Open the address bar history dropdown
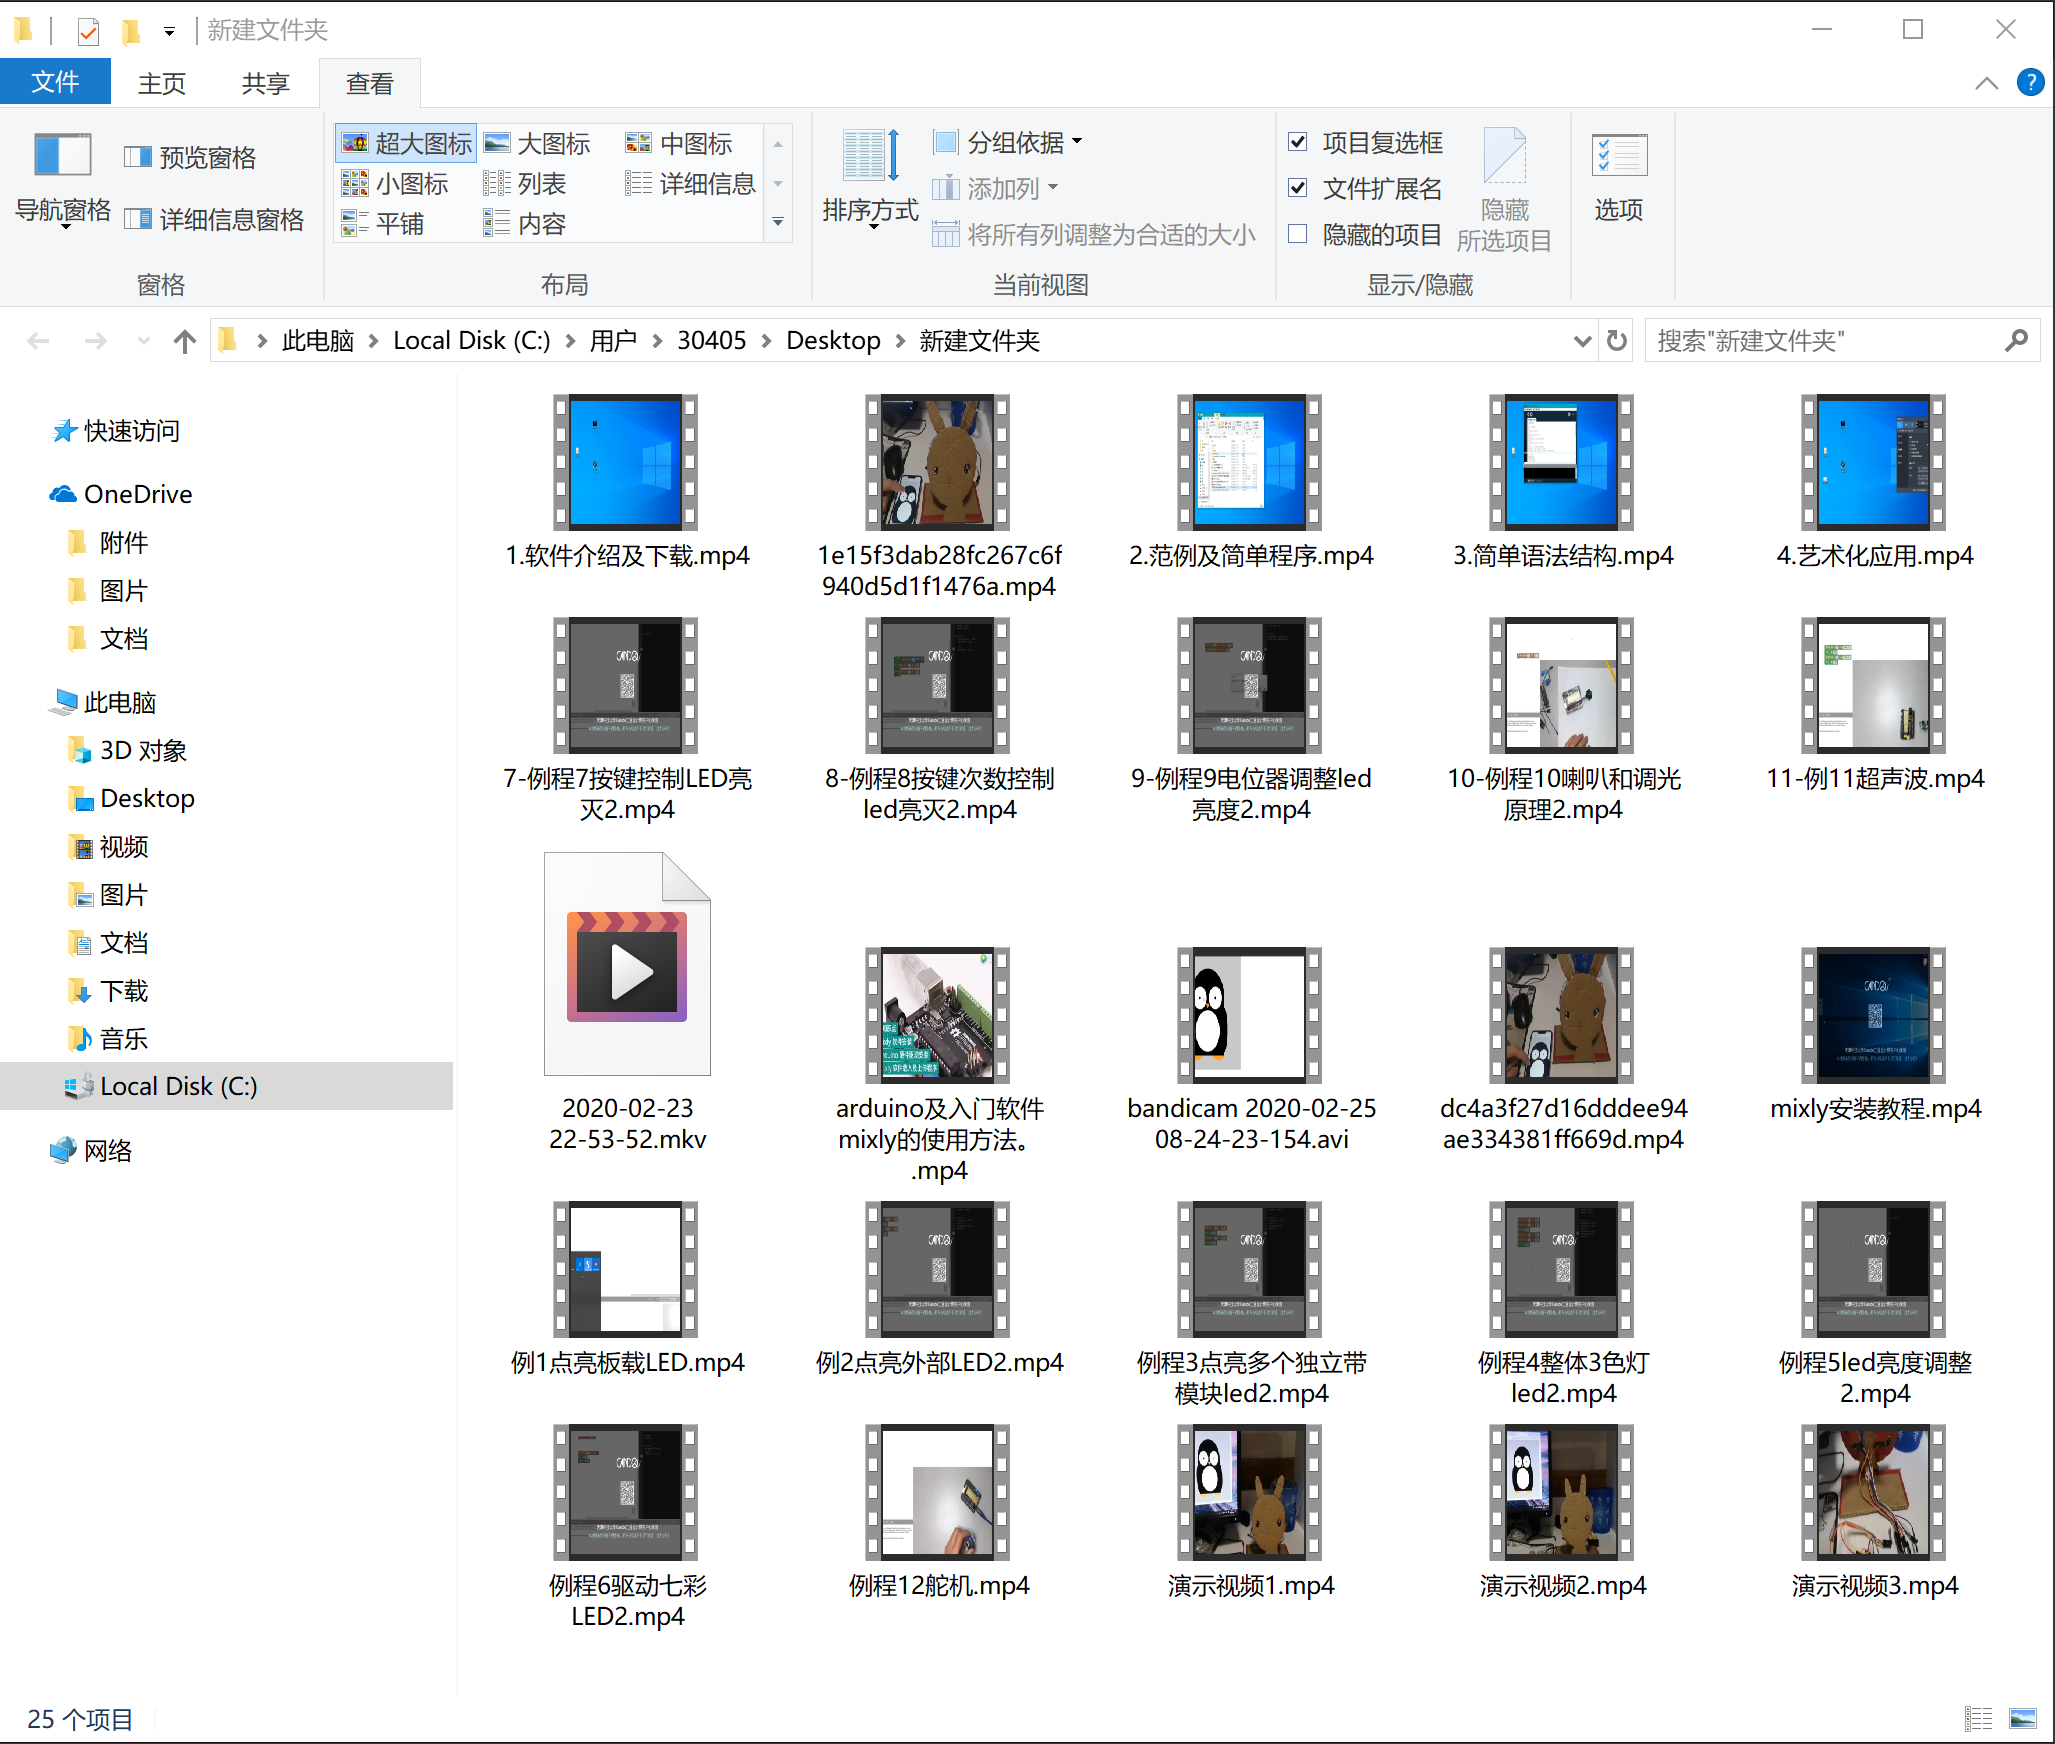 (x=1582, y=341)
